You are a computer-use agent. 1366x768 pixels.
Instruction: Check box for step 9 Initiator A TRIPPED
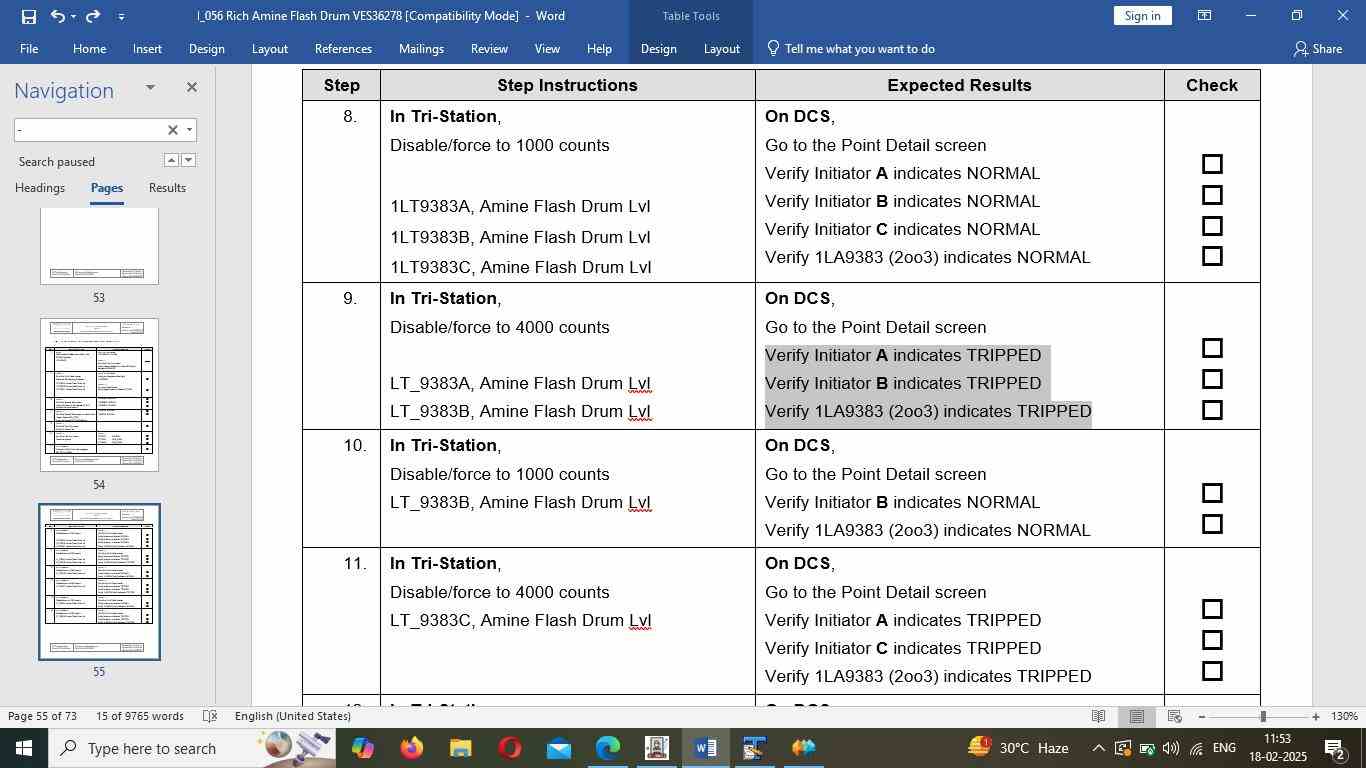1212,348
